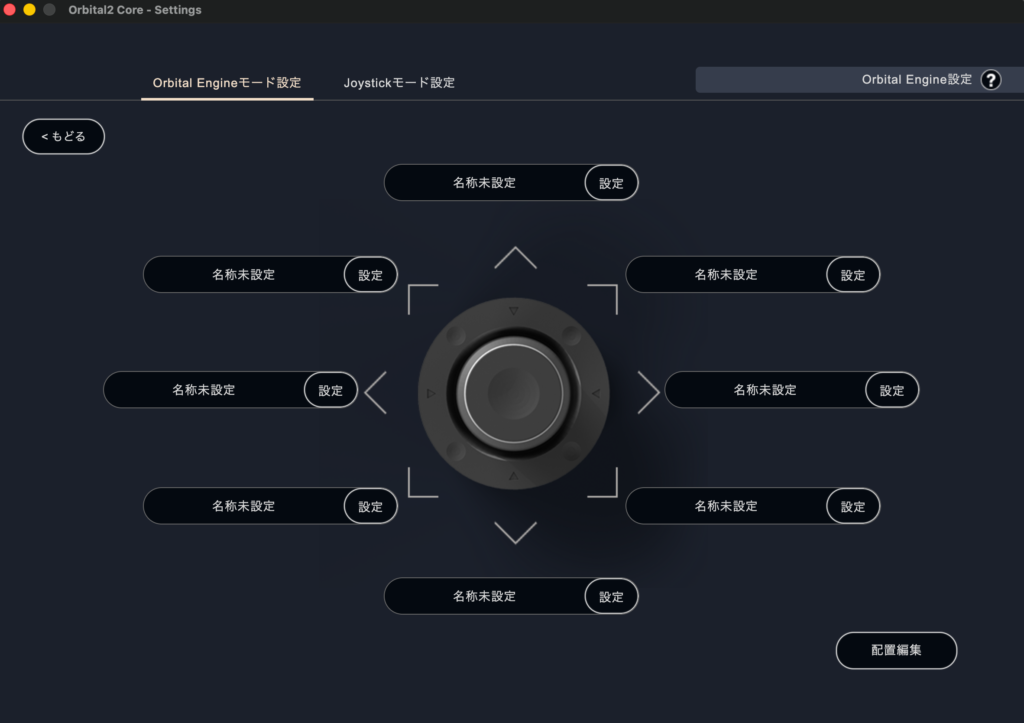Click 設定 for the bottom (down) slot
1024x723 pixels.
click(x=611, y=596)
